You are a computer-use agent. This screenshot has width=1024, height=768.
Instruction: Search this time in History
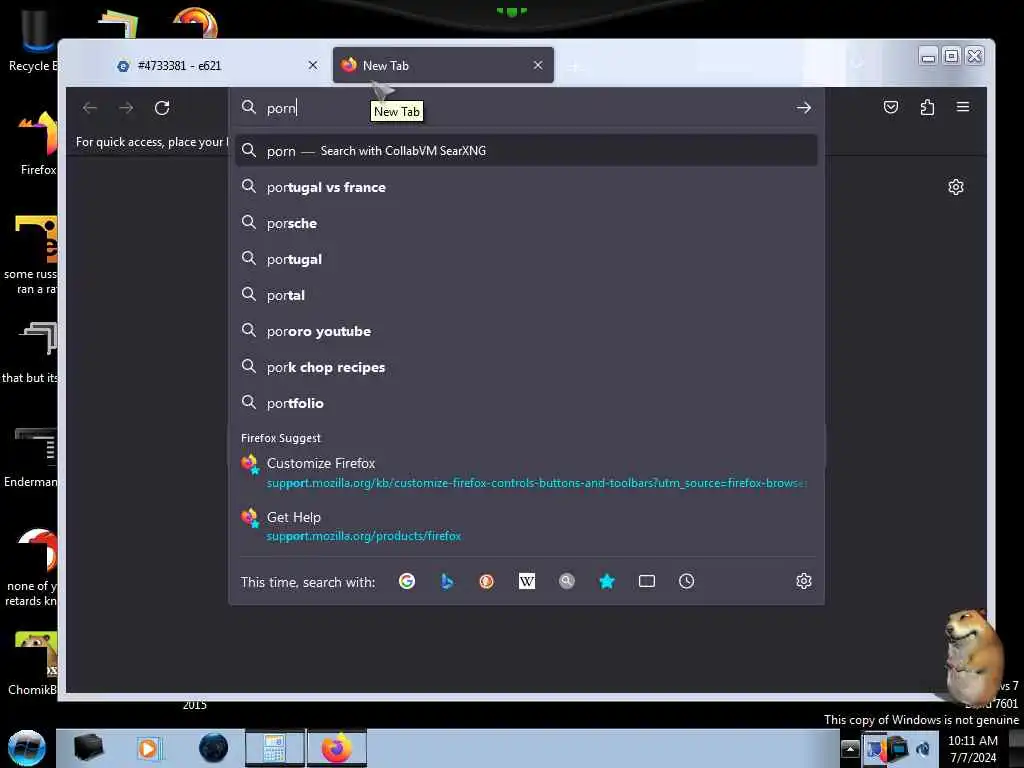point(686,581)
